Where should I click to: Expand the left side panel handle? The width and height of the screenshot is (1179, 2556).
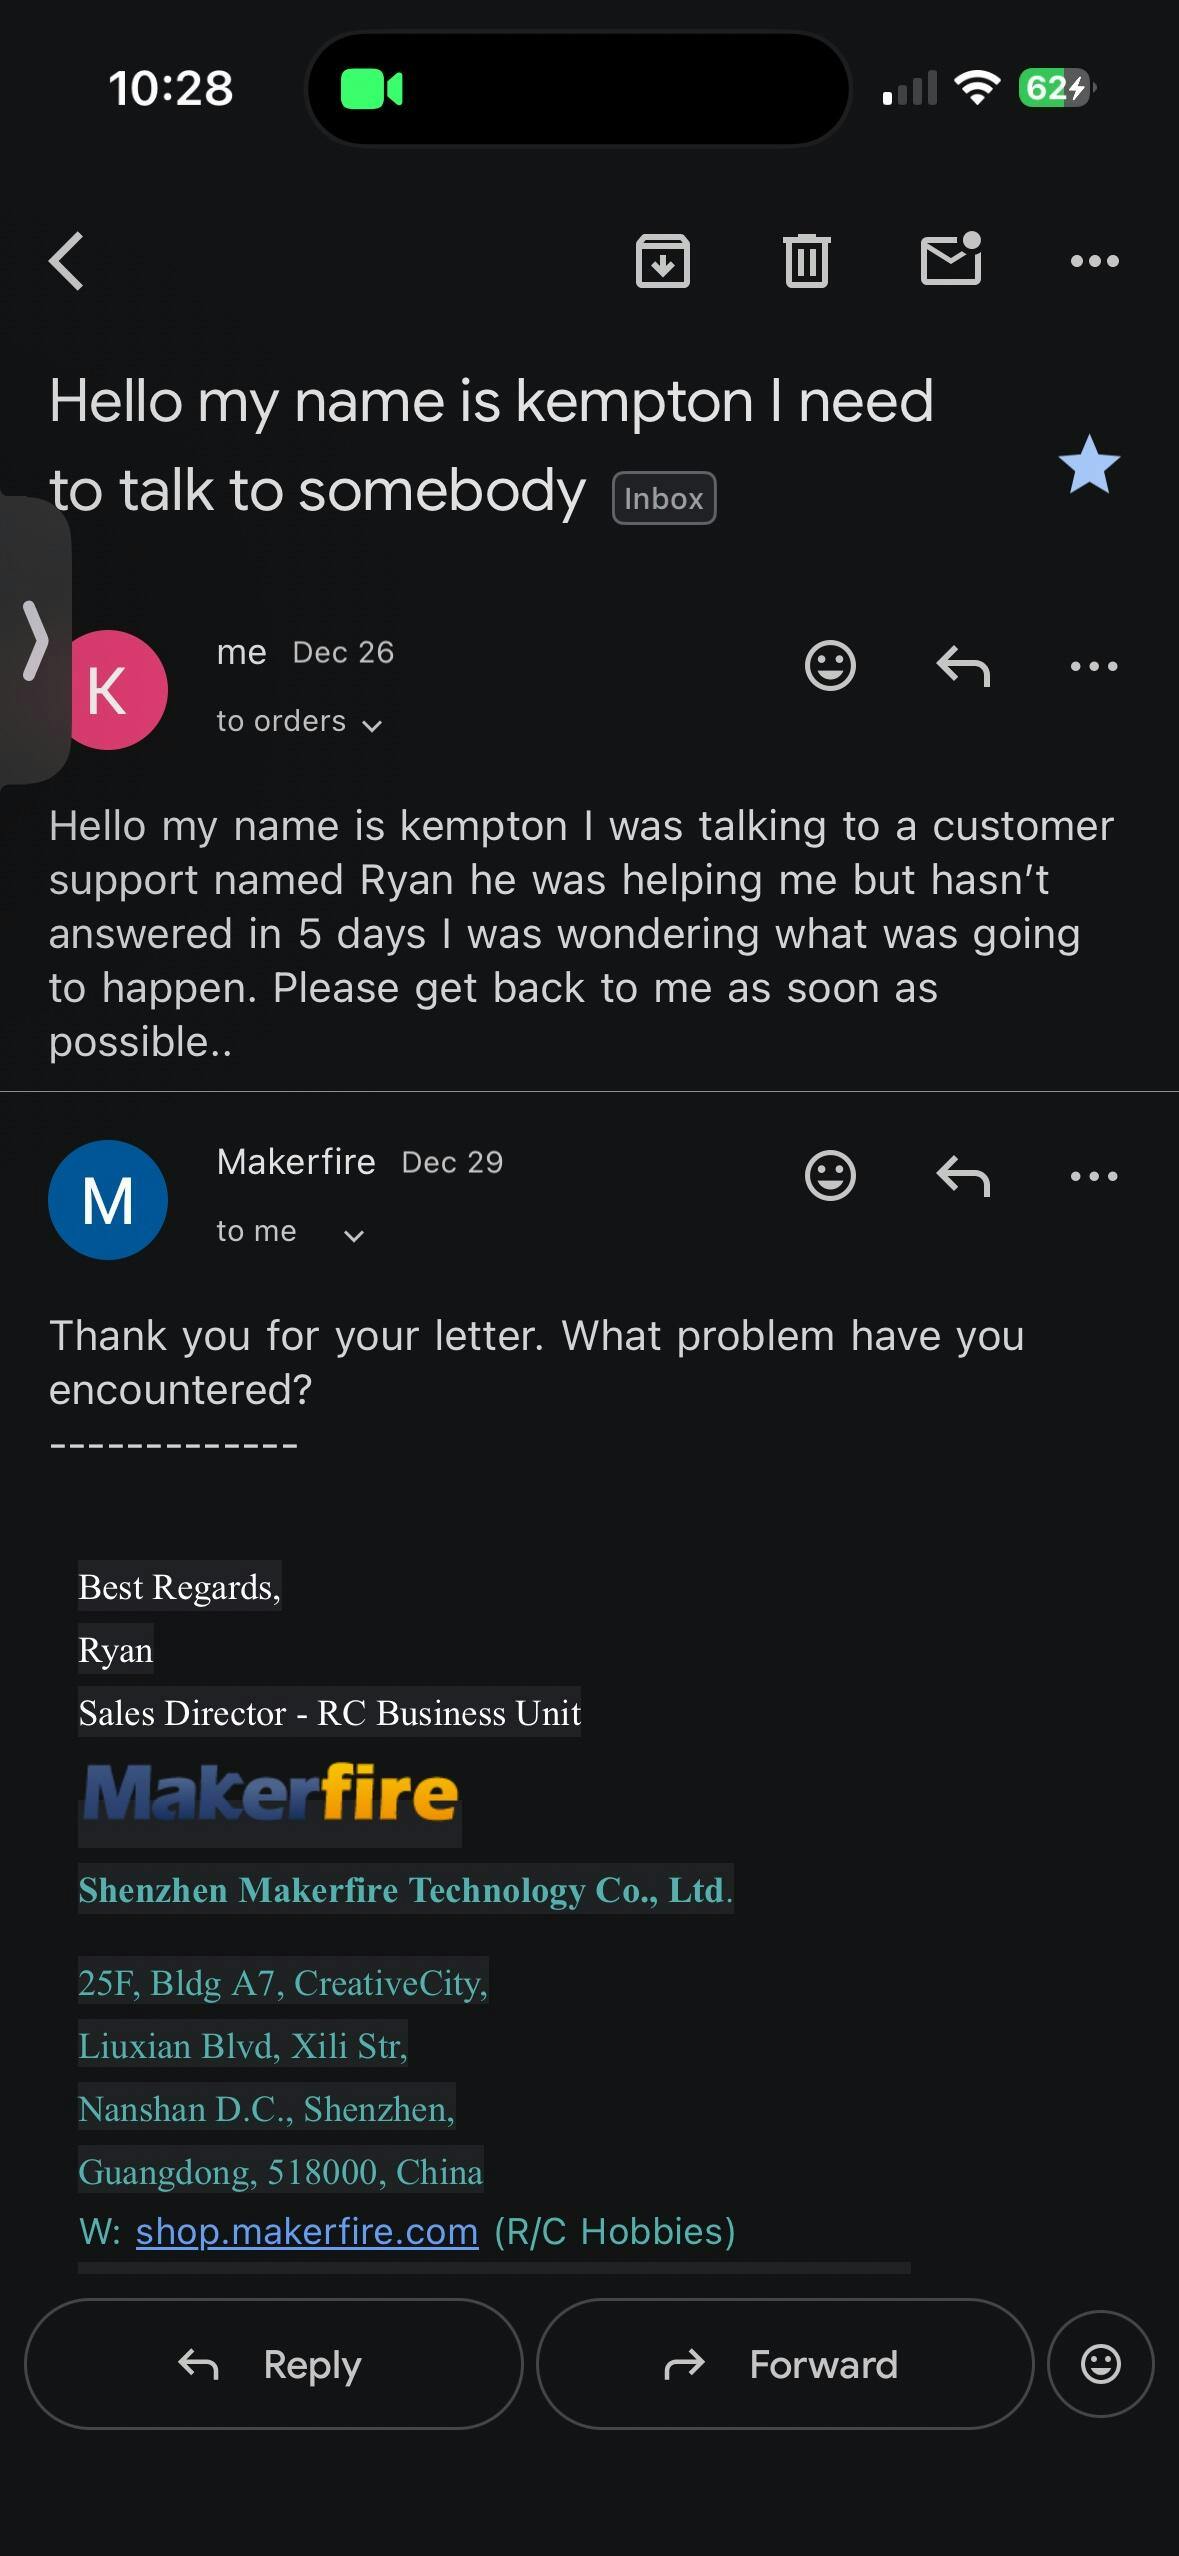(35, 641)
